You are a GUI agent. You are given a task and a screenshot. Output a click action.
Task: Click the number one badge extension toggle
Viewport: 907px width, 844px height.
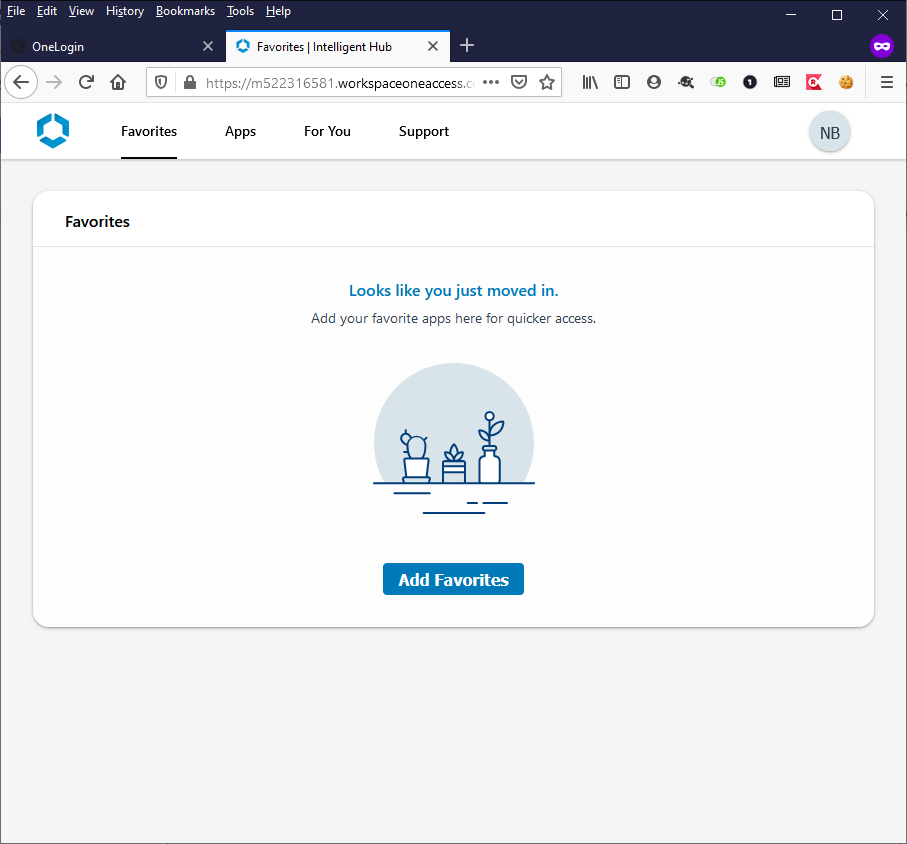750,82
